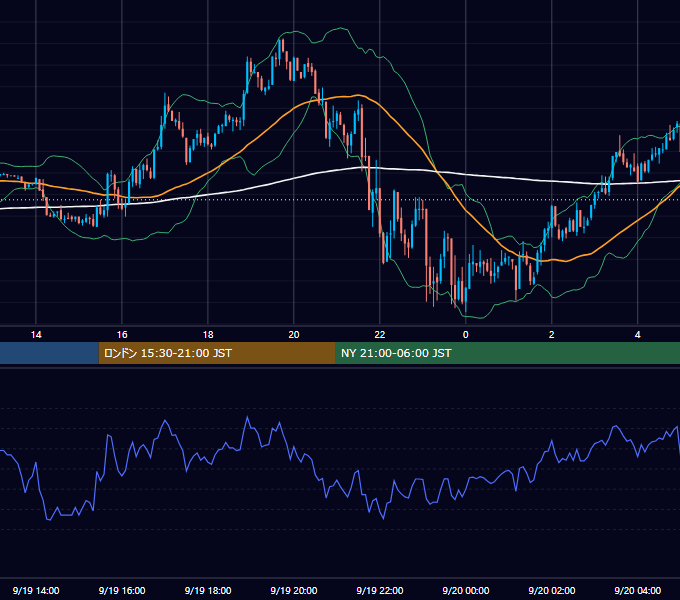The image size is (680, 600).
Task: Click the hour label 0 under the candlestick chart
Action: 466,335
